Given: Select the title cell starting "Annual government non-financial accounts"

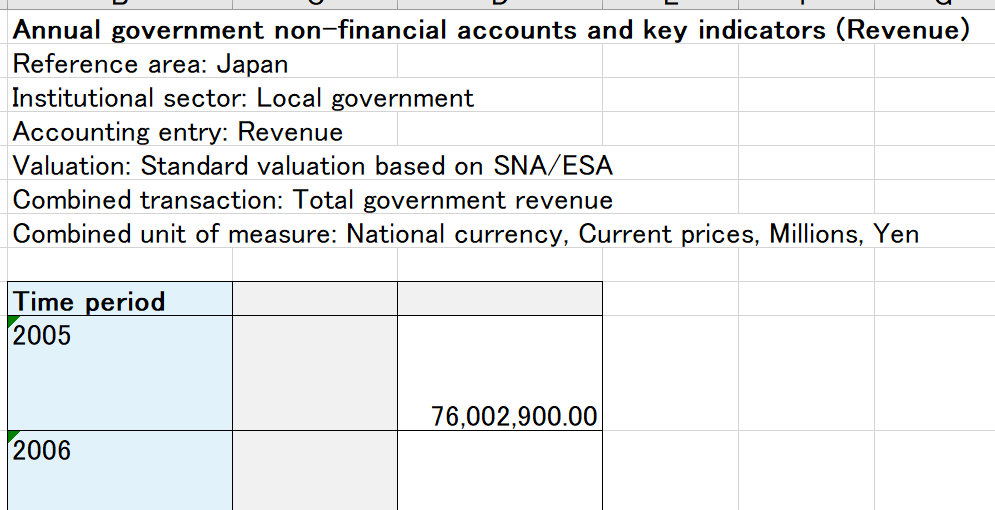Looking at the screenshot, I should [x=490, y=30].
